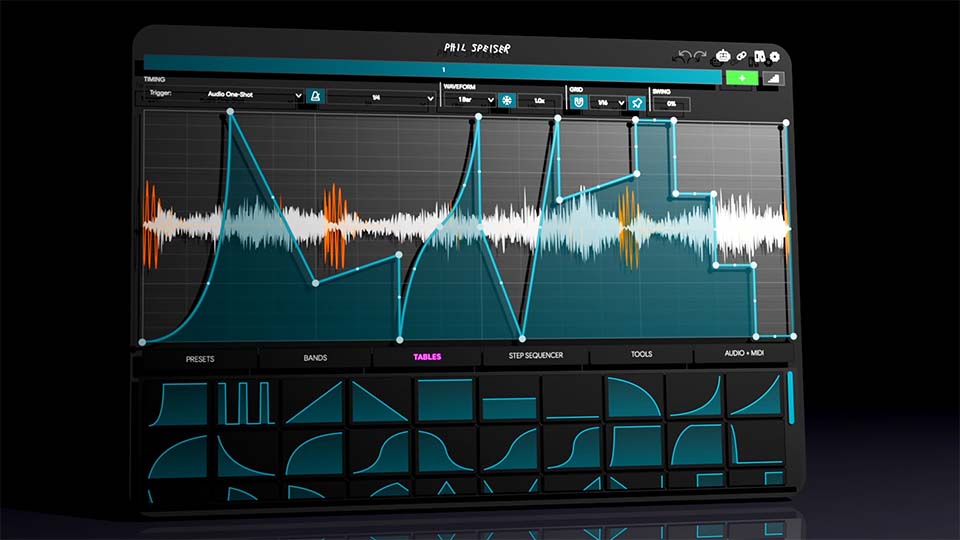The width and height of the screenshot is (960, 540).
Task: Open settings with the gear icon
Action: [774, 57]
